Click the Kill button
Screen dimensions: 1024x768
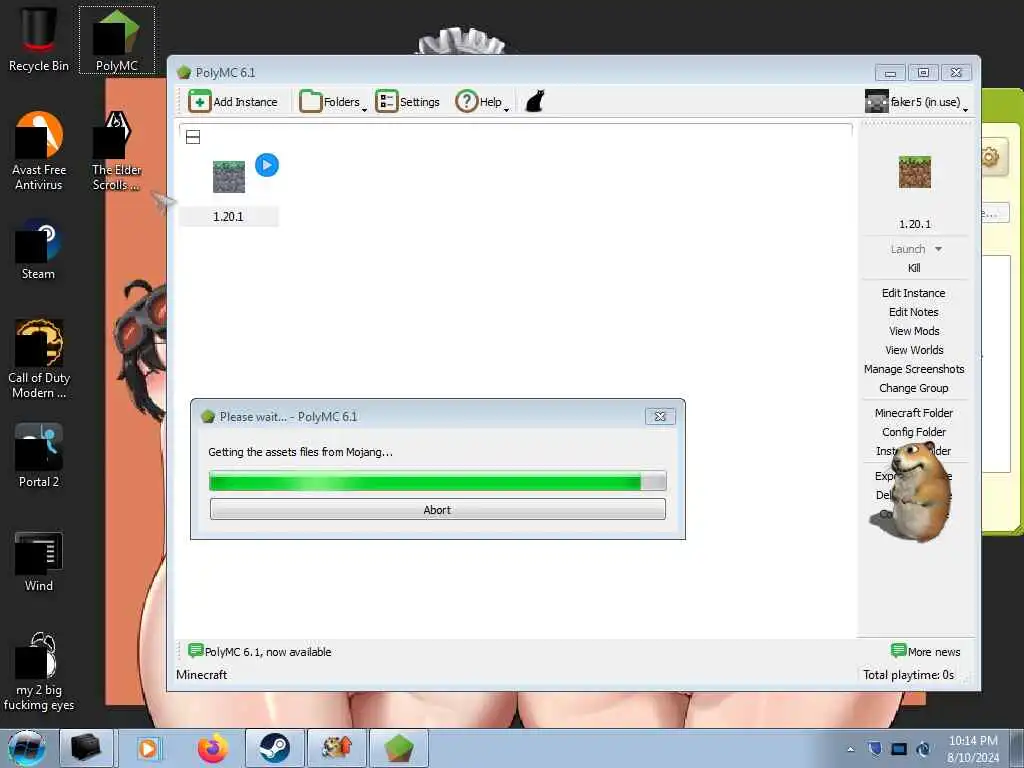[914, 268]
